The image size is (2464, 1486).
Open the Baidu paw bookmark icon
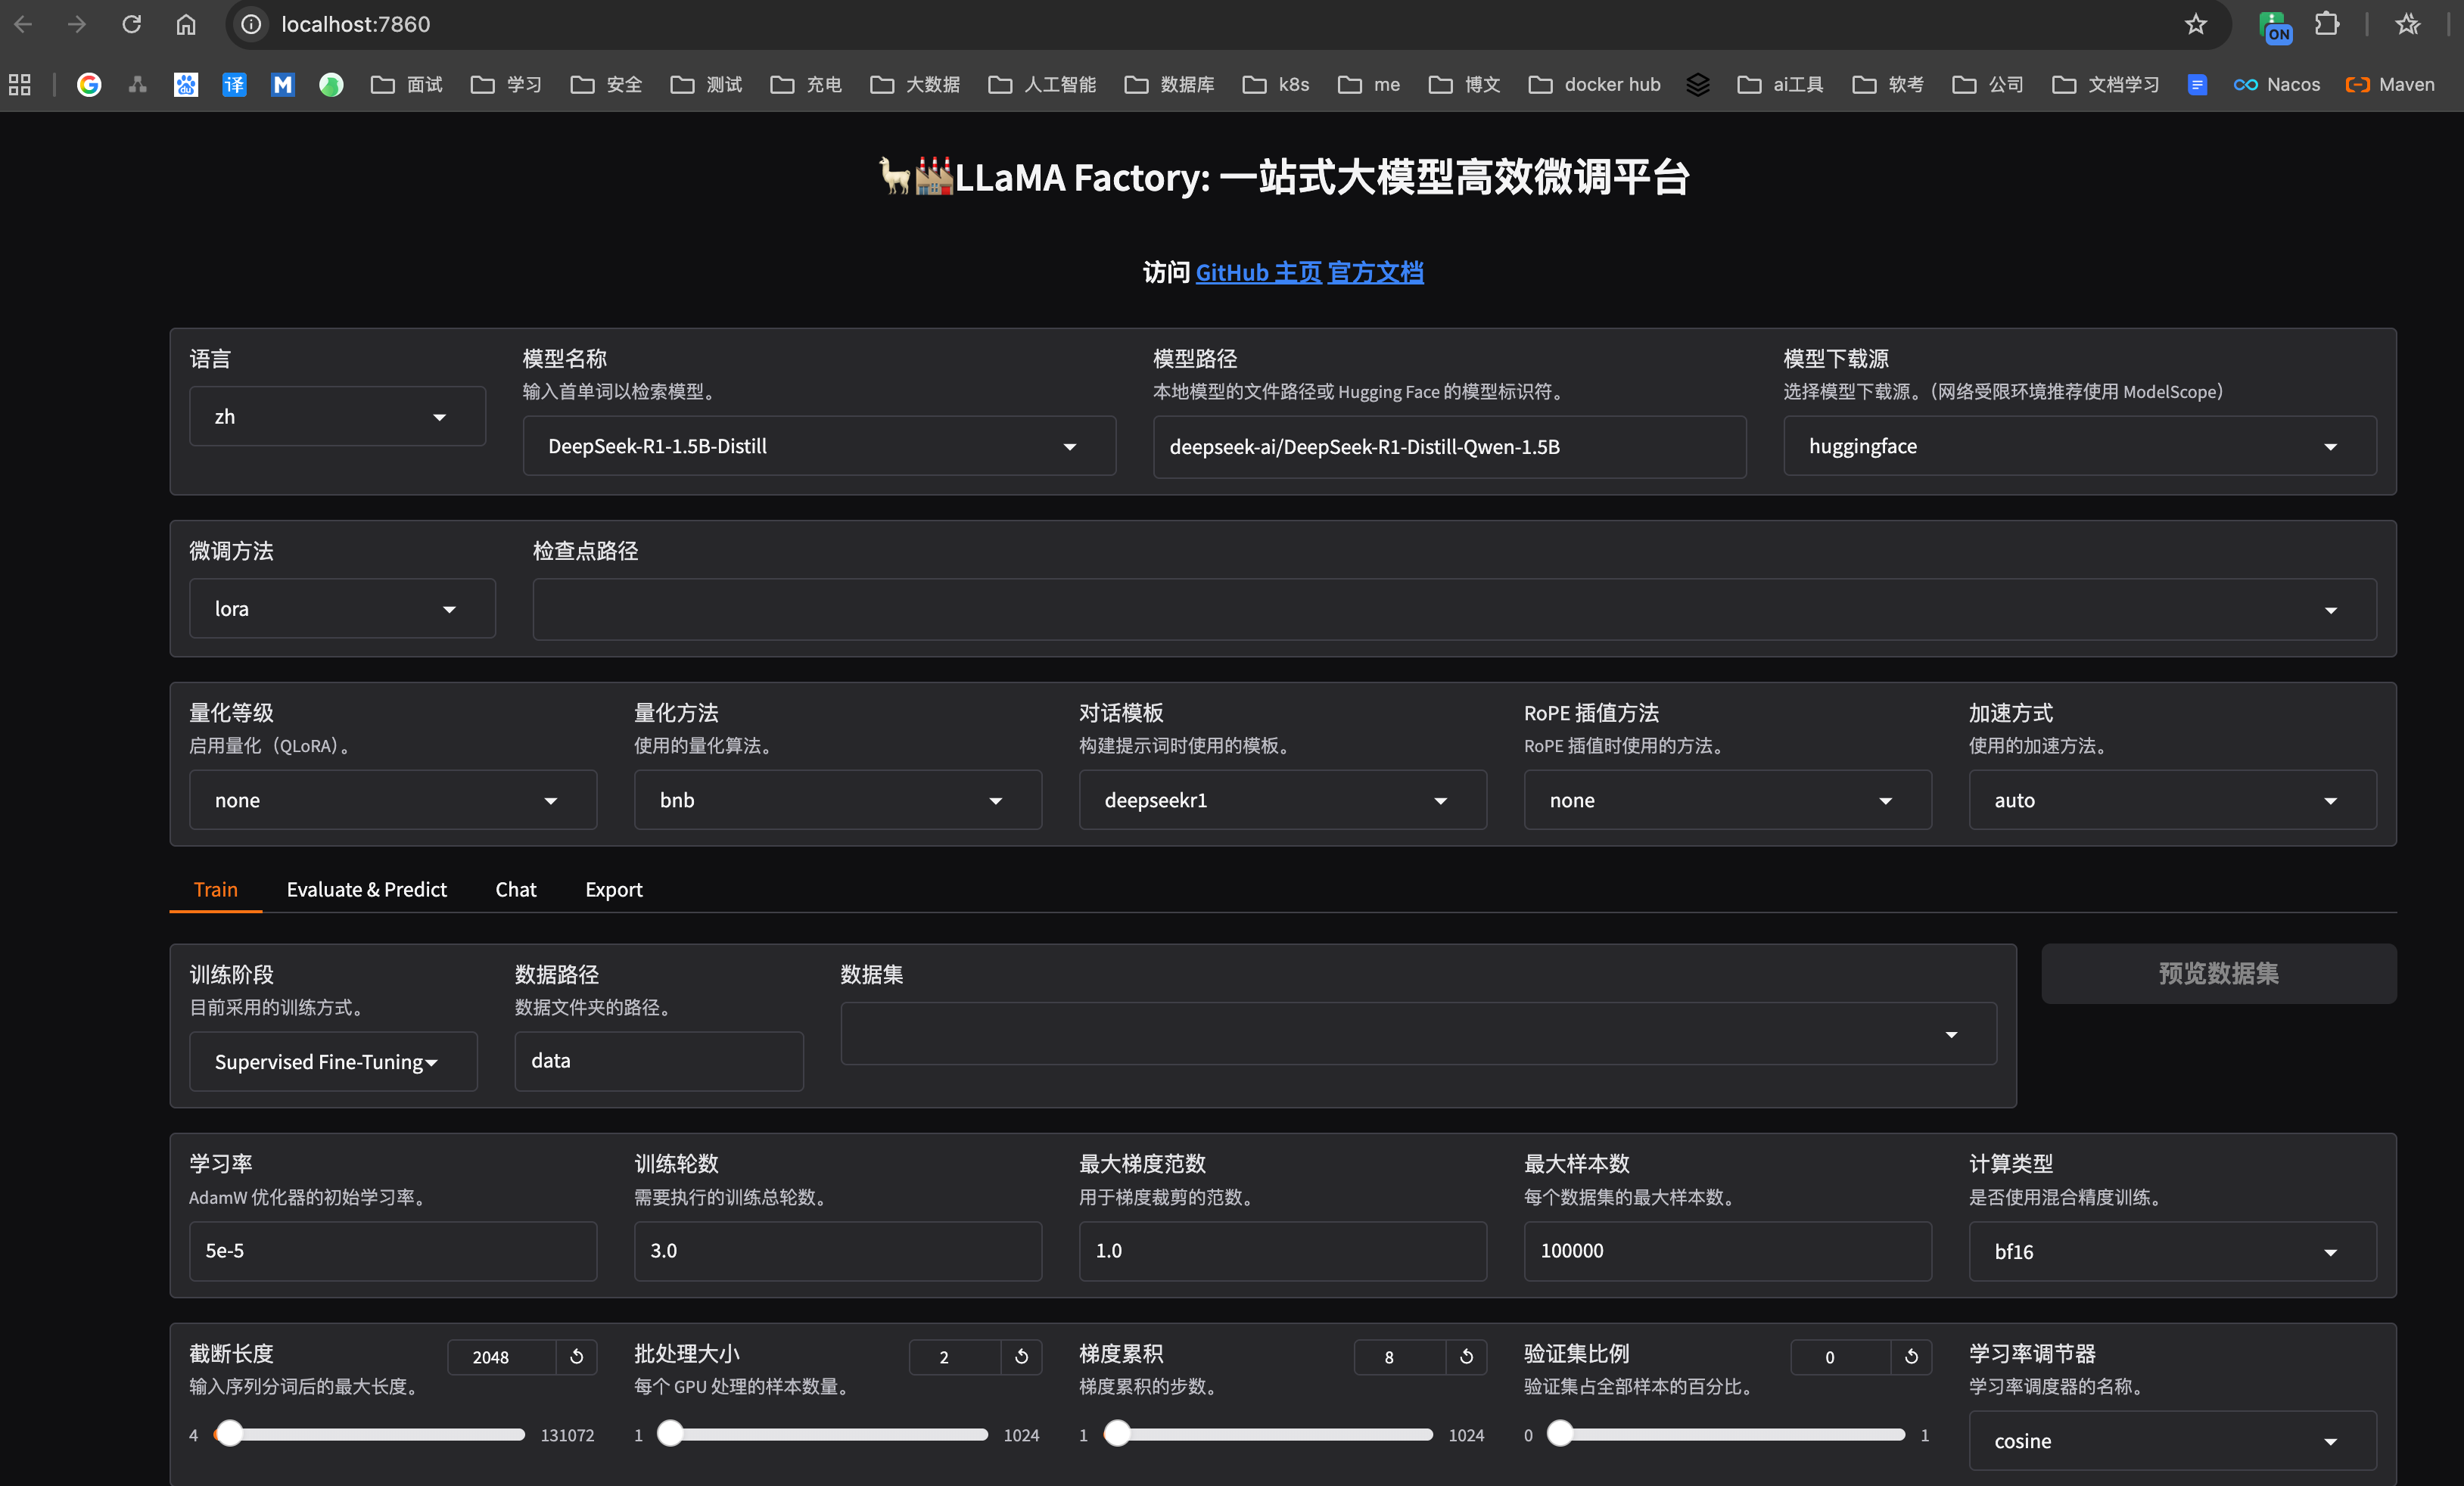pos(186,85)
